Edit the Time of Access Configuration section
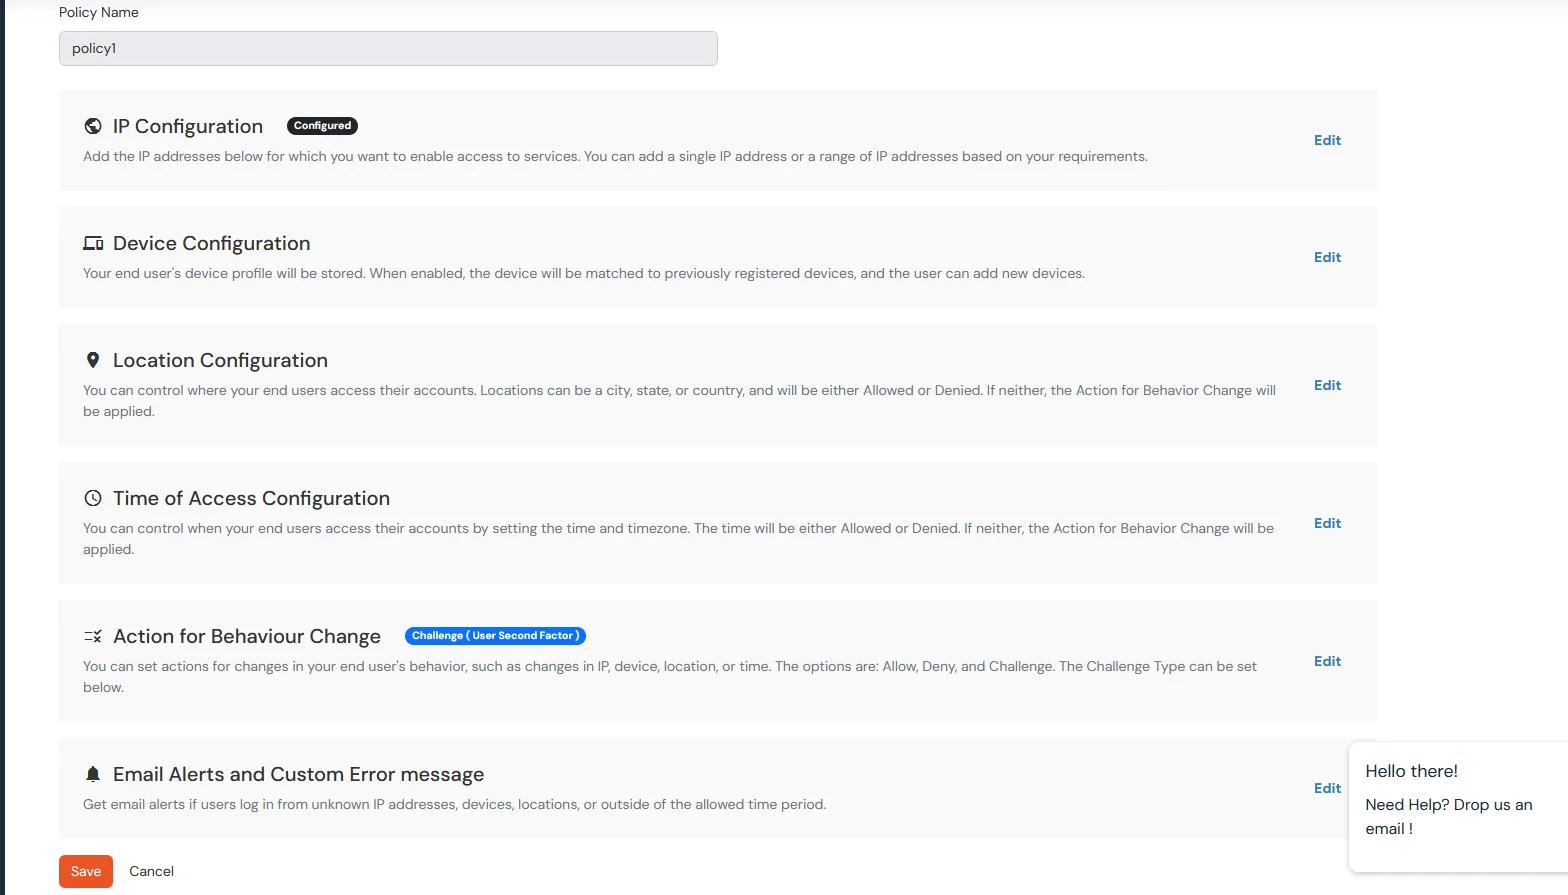The image size is (1568, 895). click(1327, 523)
